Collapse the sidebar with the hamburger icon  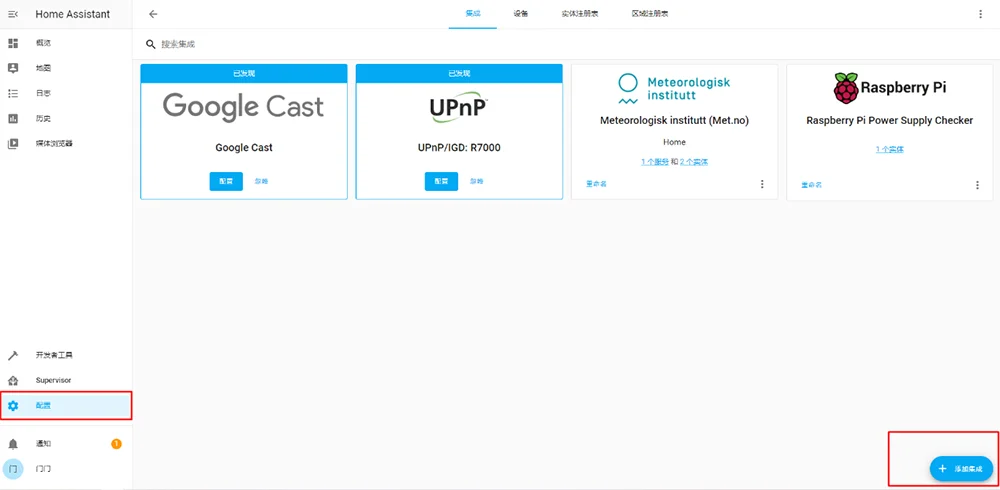(x=13, y=14)
